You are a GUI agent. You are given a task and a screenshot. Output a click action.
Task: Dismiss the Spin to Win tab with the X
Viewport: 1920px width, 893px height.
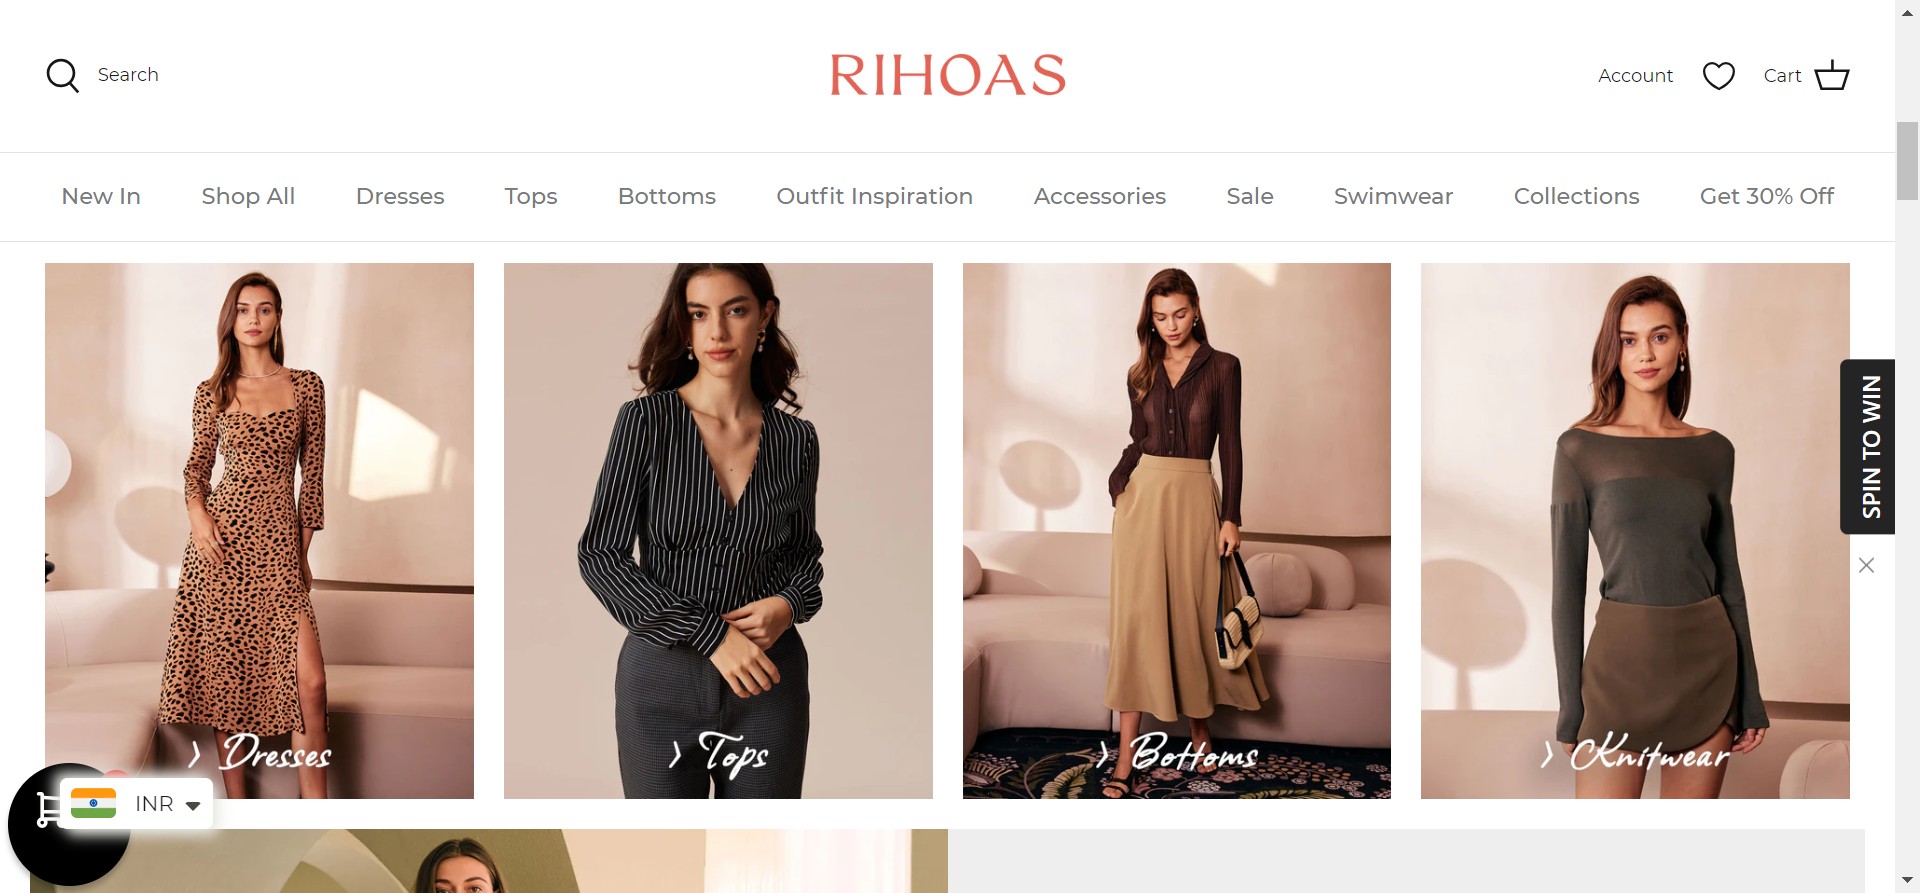pyautogui.click(x=1866, y=565)
